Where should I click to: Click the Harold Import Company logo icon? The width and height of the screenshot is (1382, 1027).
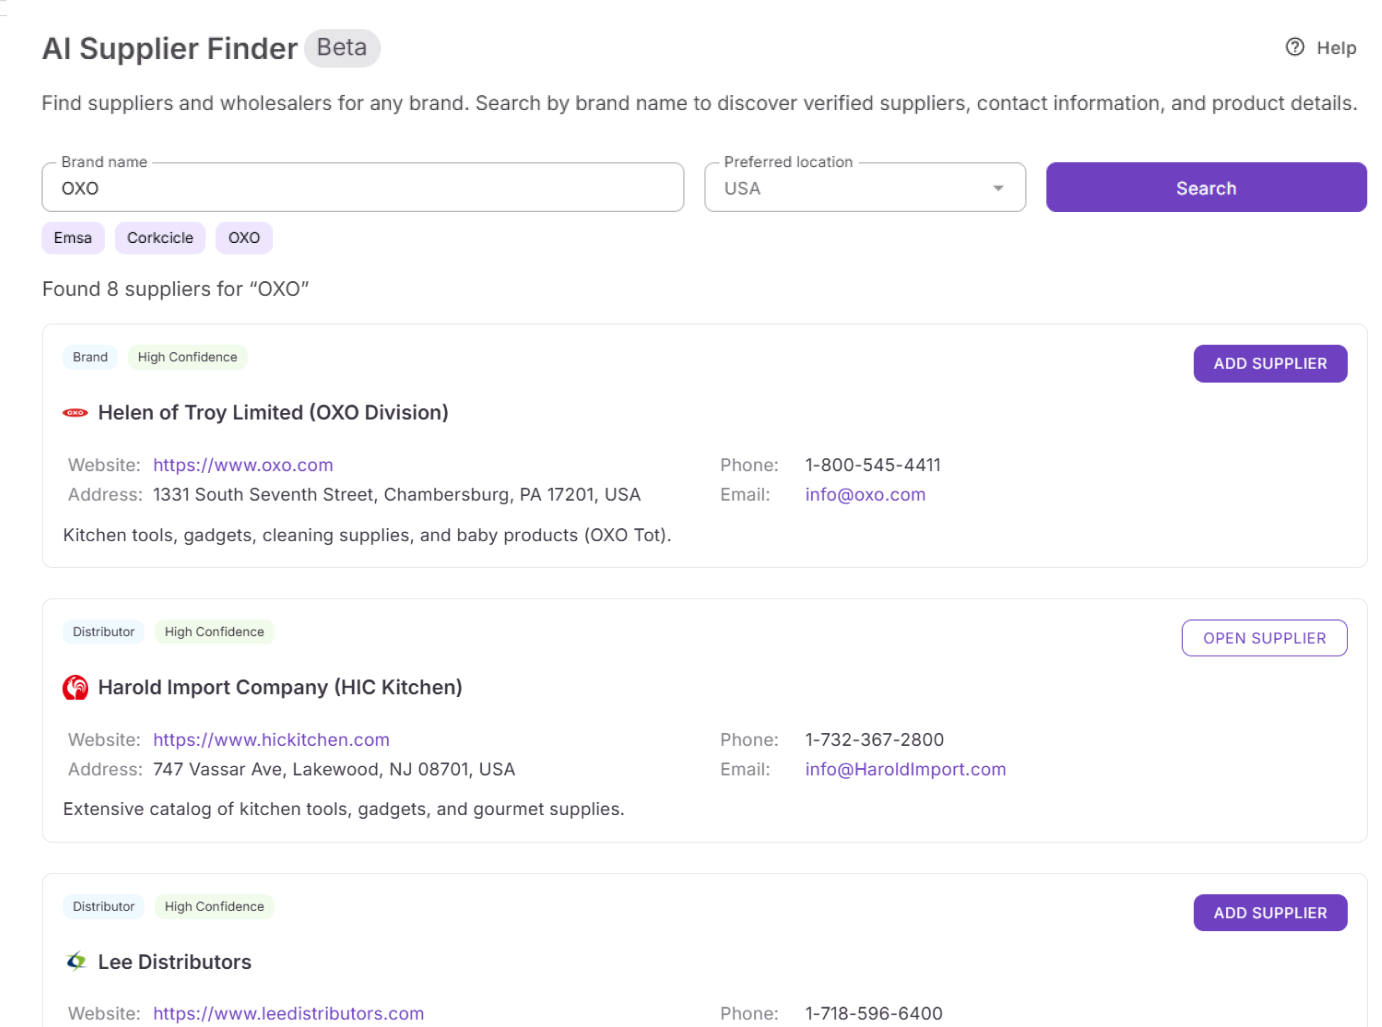74,687
